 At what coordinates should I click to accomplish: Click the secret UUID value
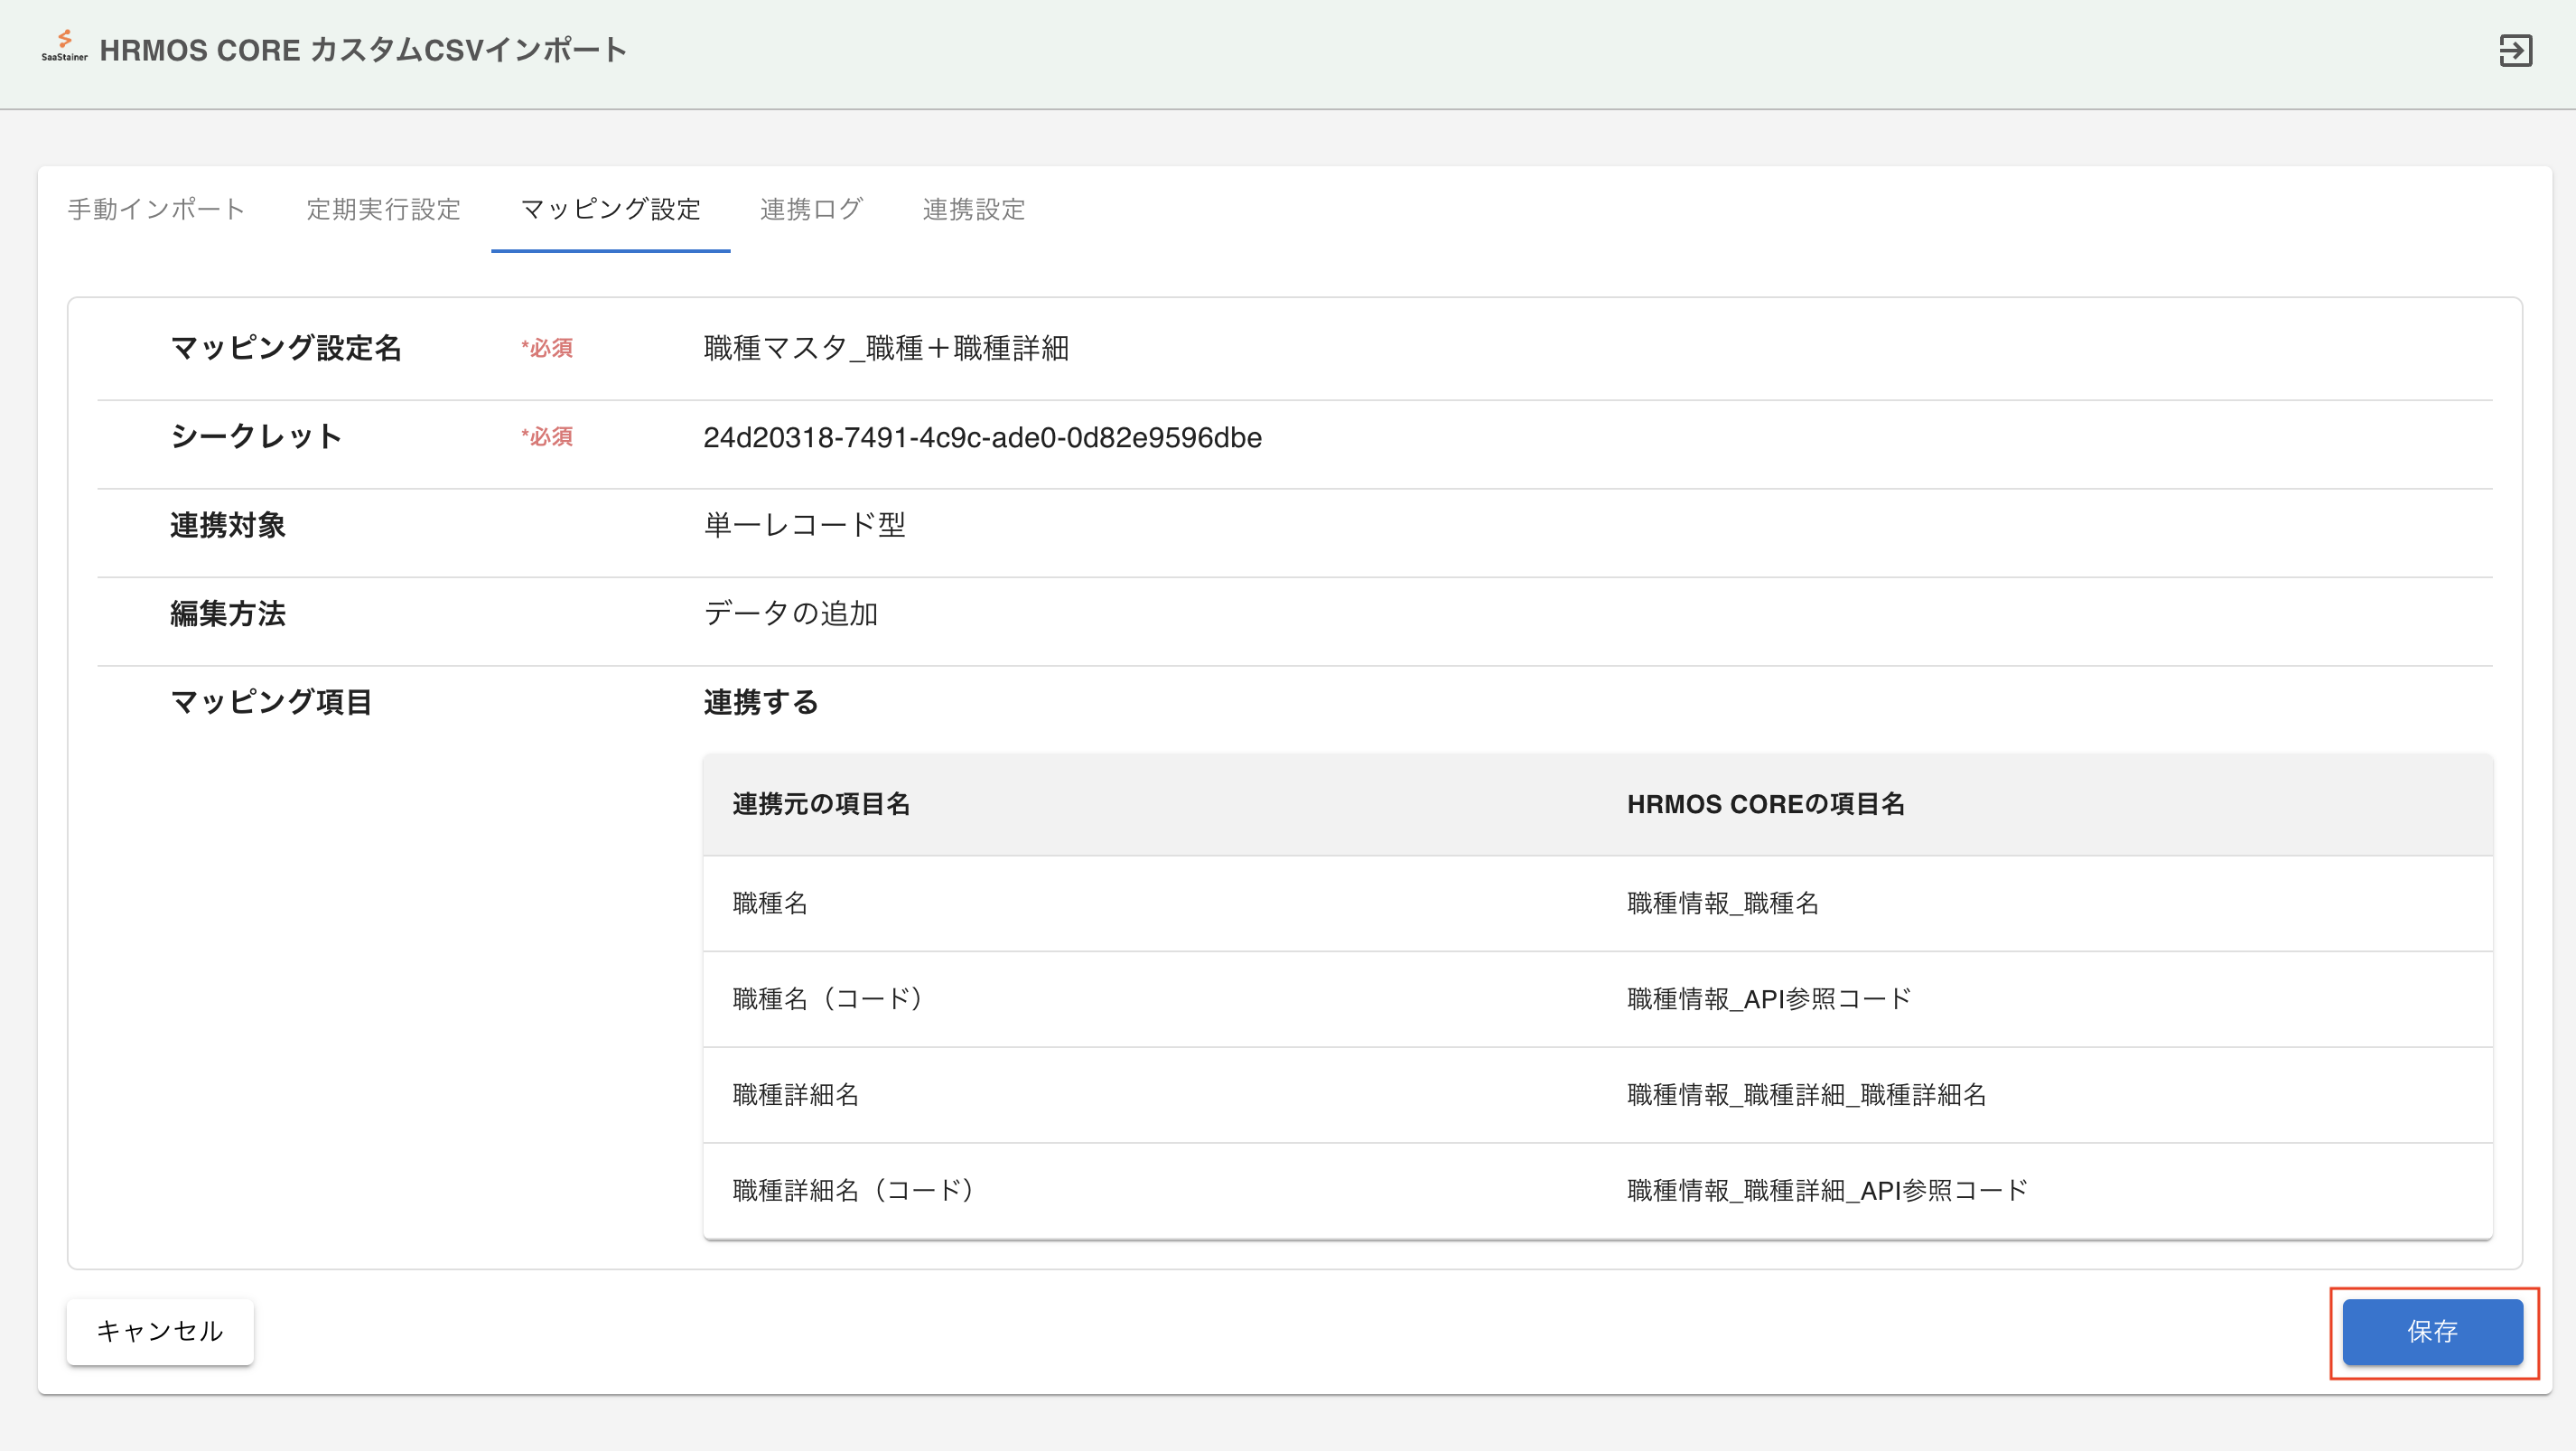click(x=982, y=437)
